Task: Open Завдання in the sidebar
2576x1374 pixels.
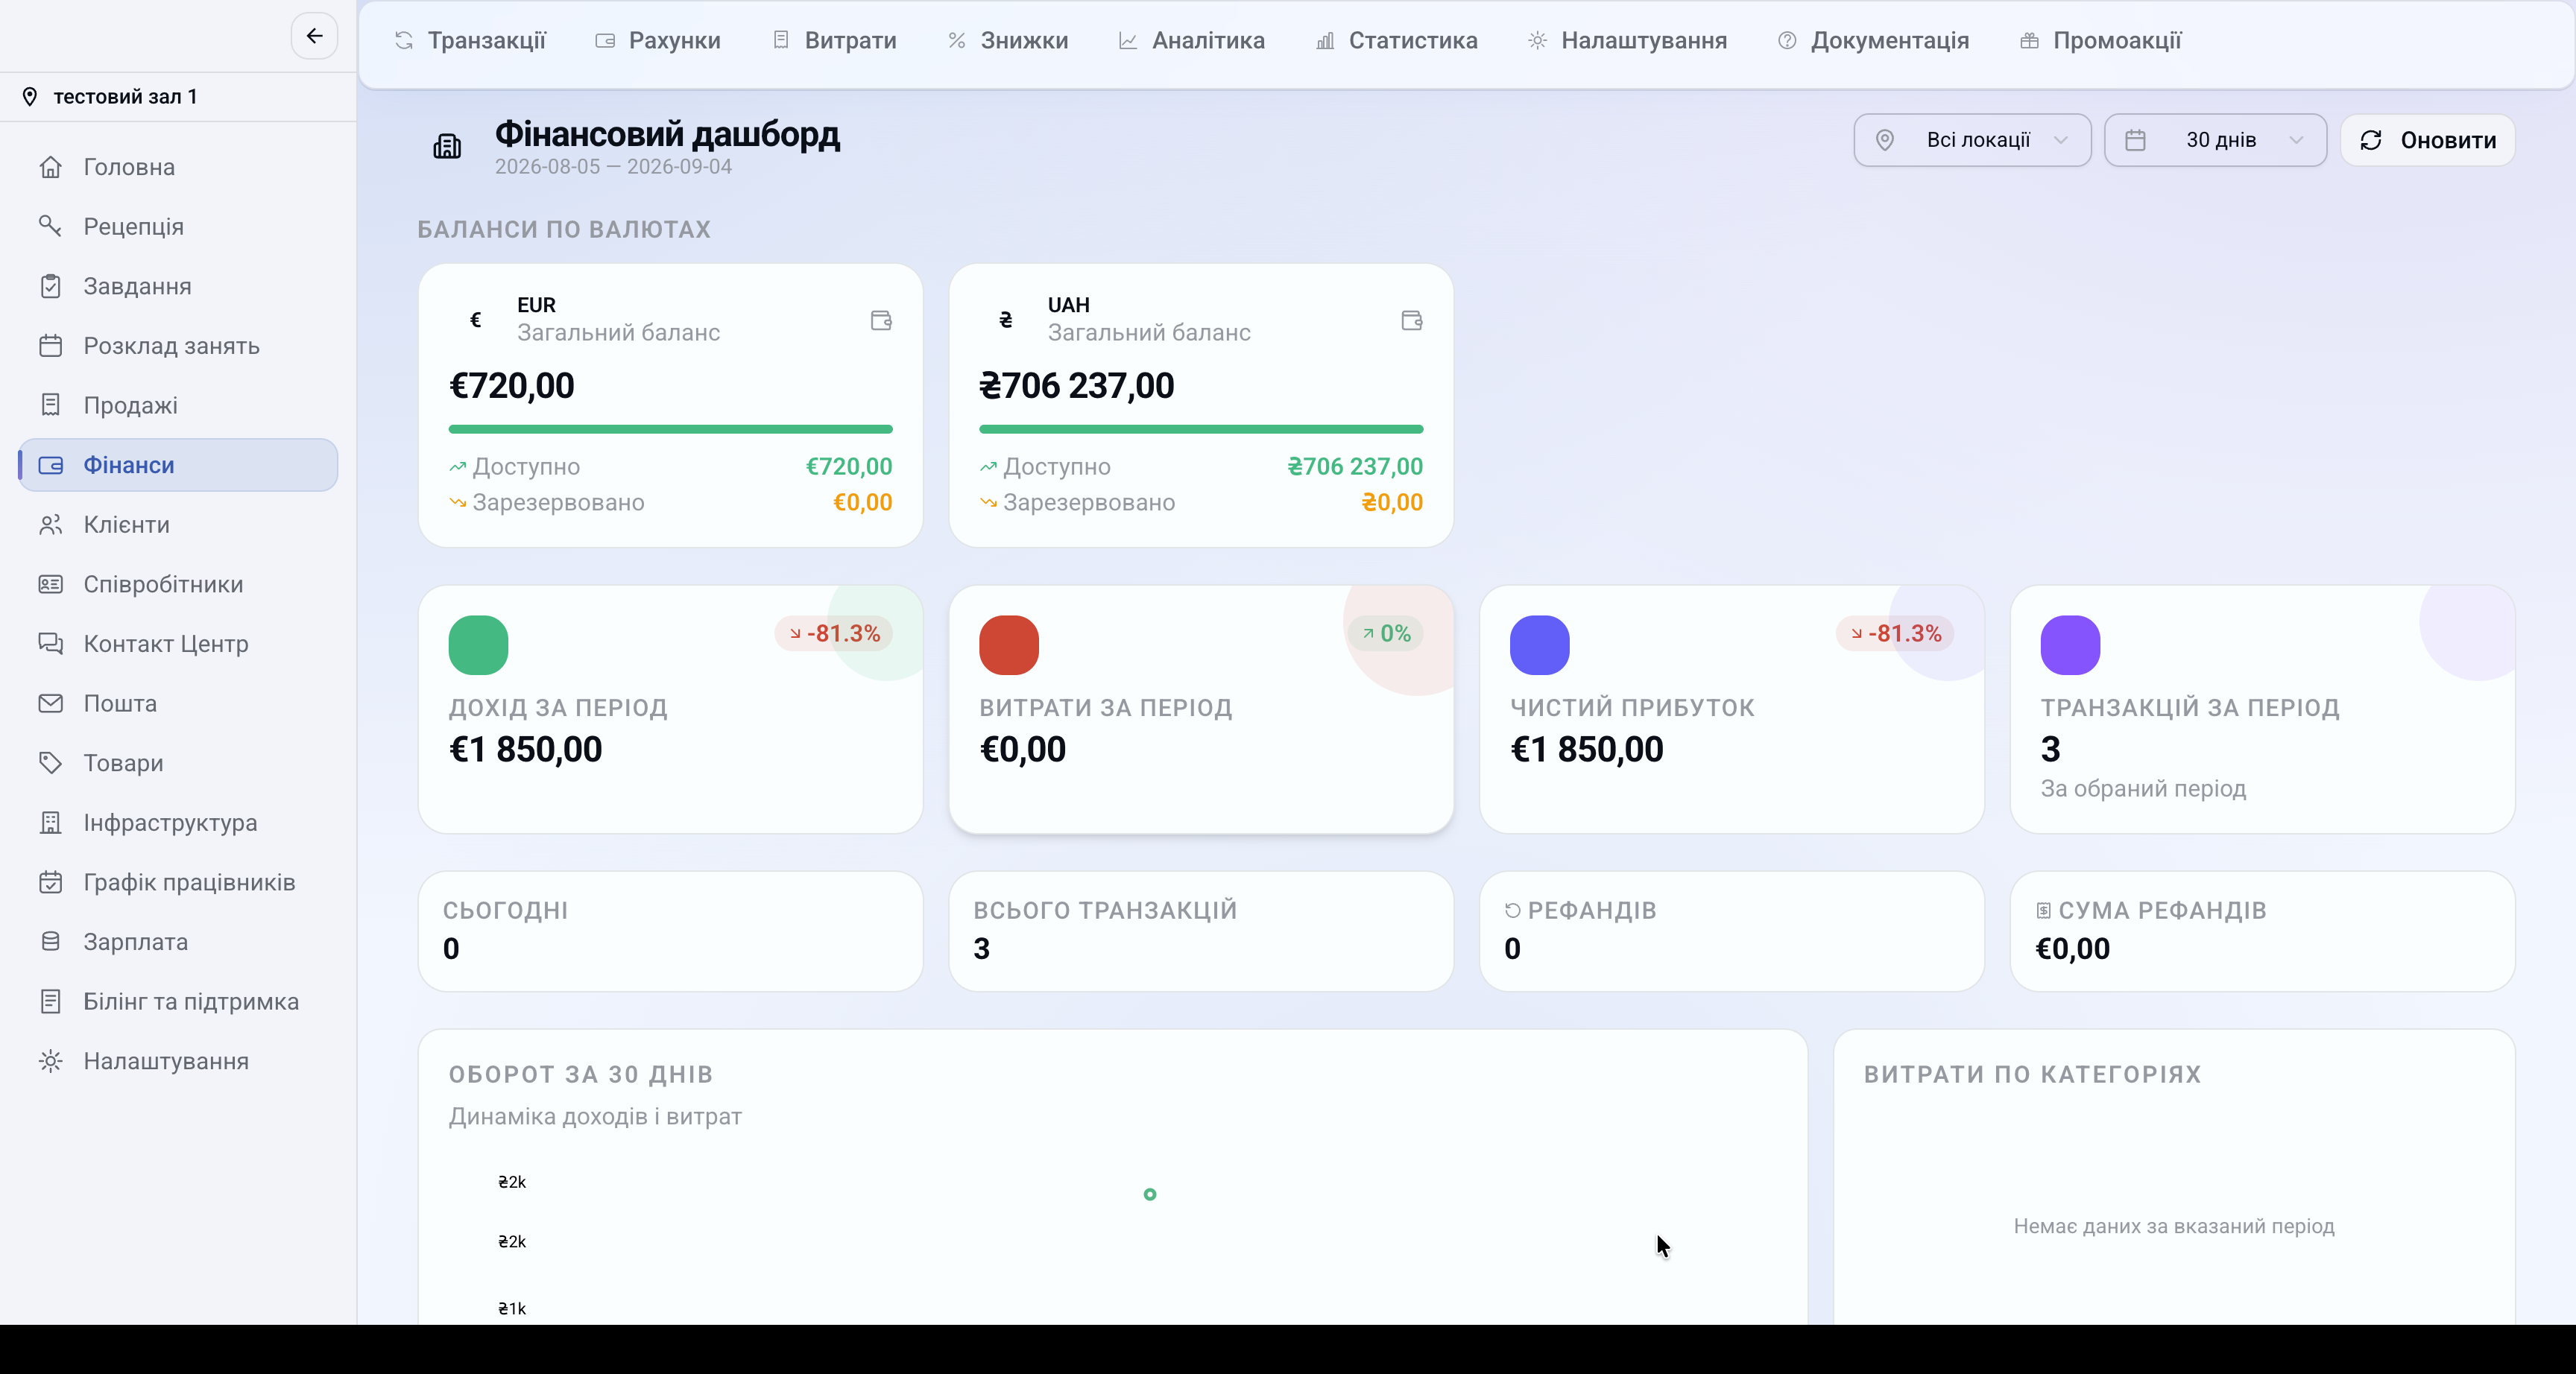Action: pos(178,286)
